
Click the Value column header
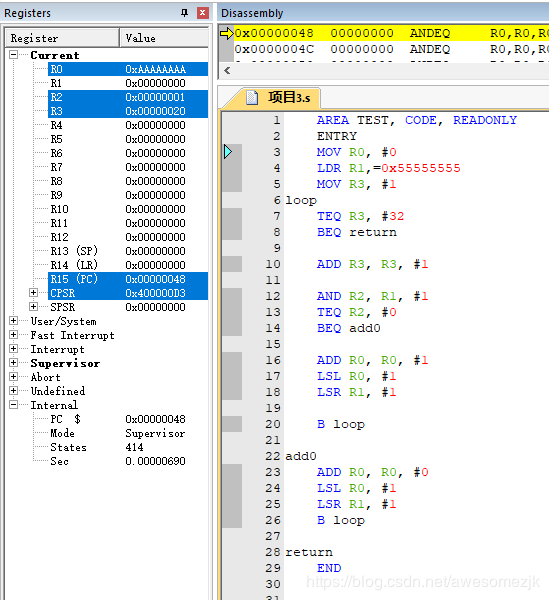pyautogui.click(x=164, y=38)
